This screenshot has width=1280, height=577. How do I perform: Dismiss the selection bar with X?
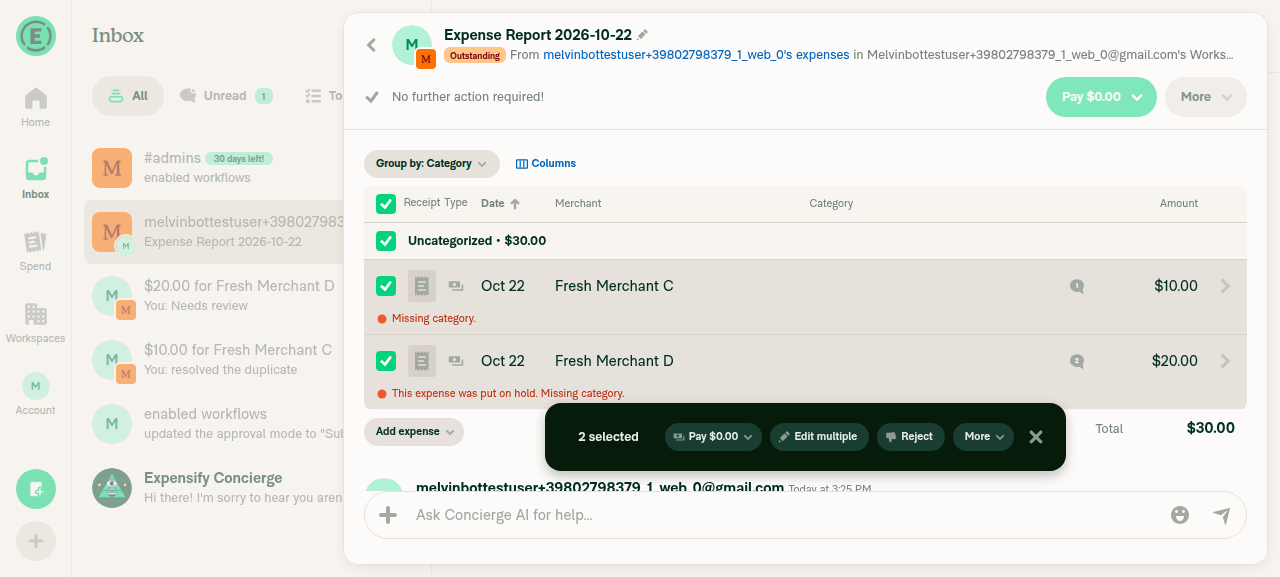coord(1036,437)
